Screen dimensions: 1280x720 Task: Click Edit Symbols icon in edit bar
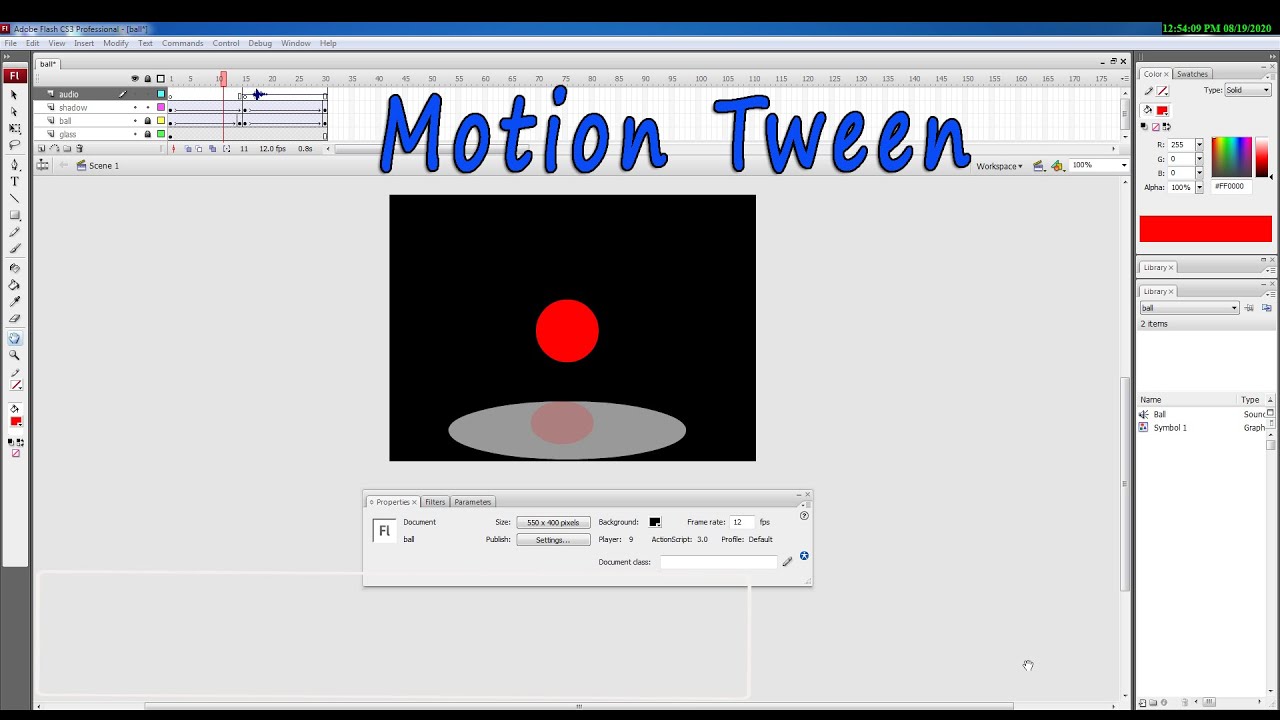click(x=1057, y=166)
